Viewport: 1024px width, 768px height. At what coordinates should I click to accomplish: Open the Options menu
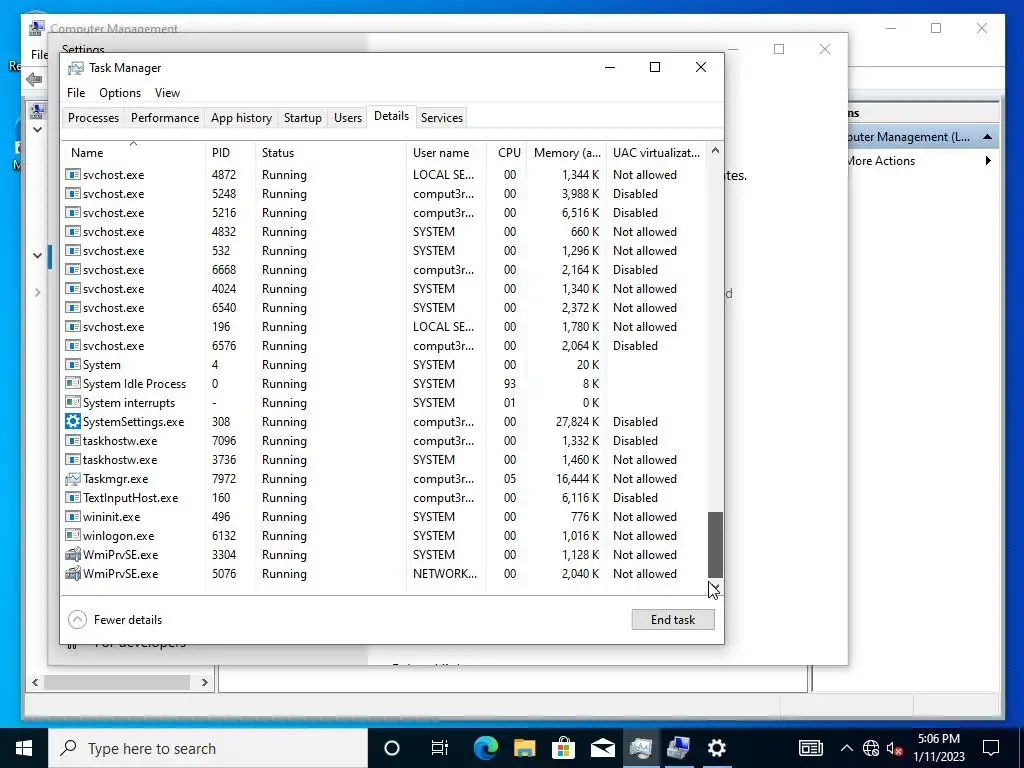pos(120,93)
